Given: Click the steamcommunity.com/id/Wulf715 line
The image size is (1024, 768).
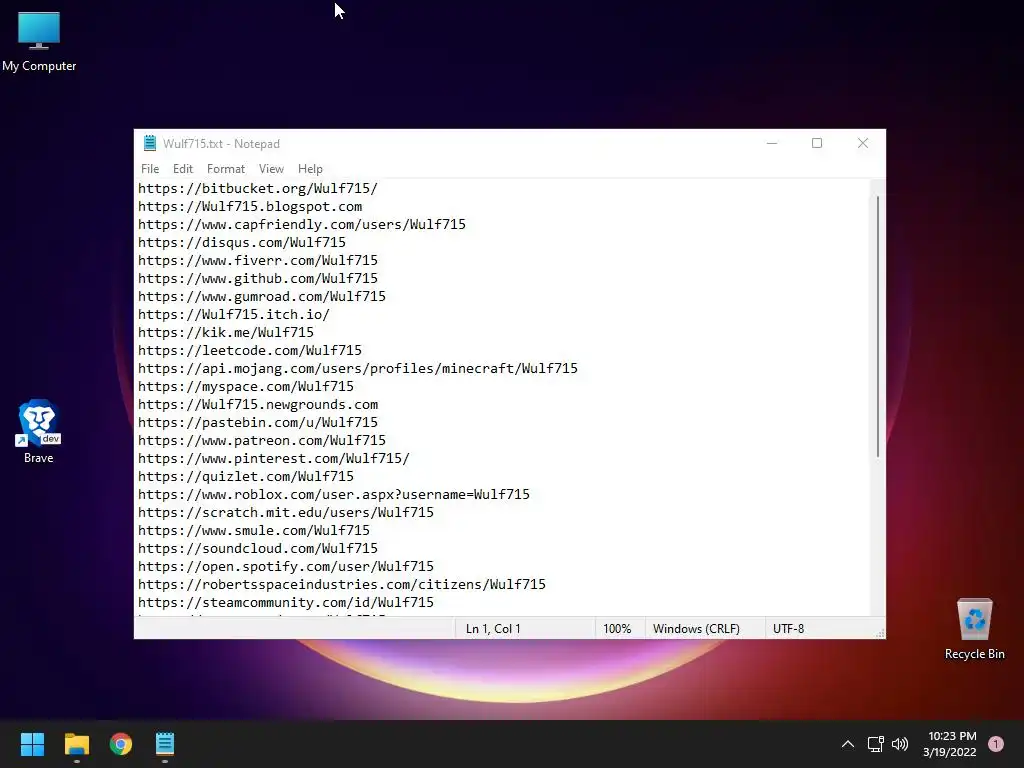Looking at the screenshot, I should point(285,603).
